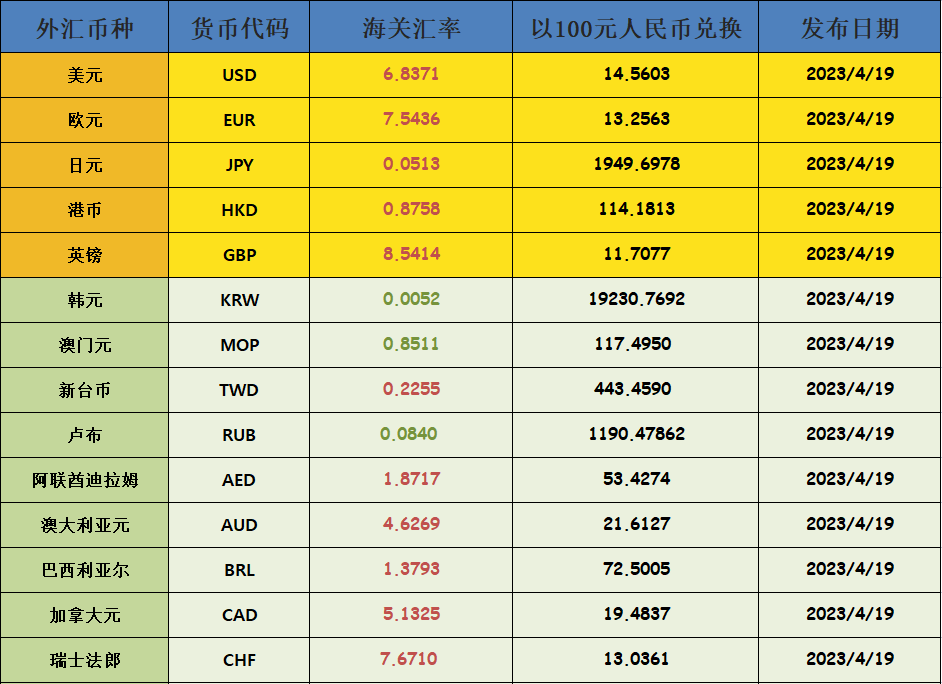
Task: Select the TWD currency code cell
Action: (239, 390)
